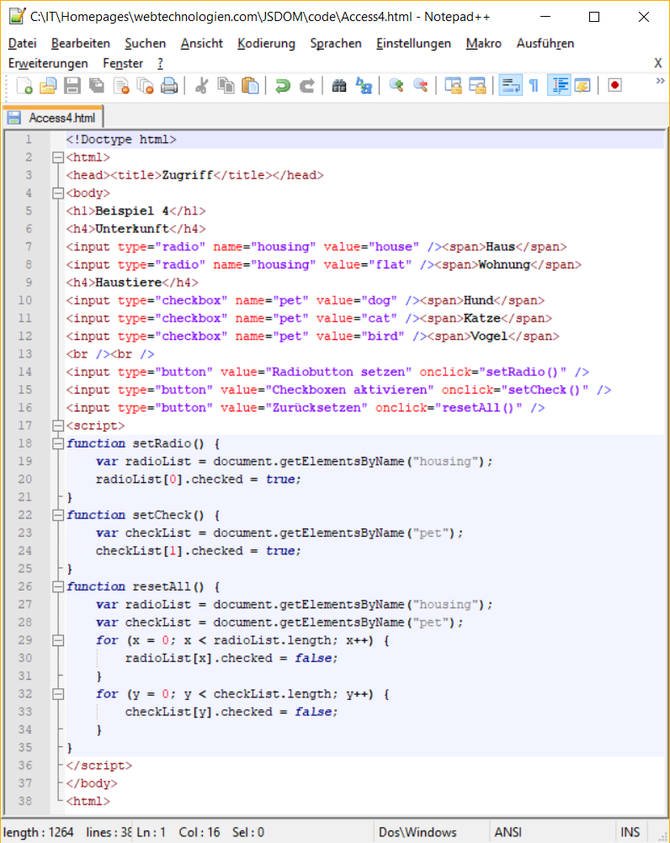This screenshot has width=670, height=843.
Task: Zoom in with the magnifier plus icon
Action: (x=396, y=85)
